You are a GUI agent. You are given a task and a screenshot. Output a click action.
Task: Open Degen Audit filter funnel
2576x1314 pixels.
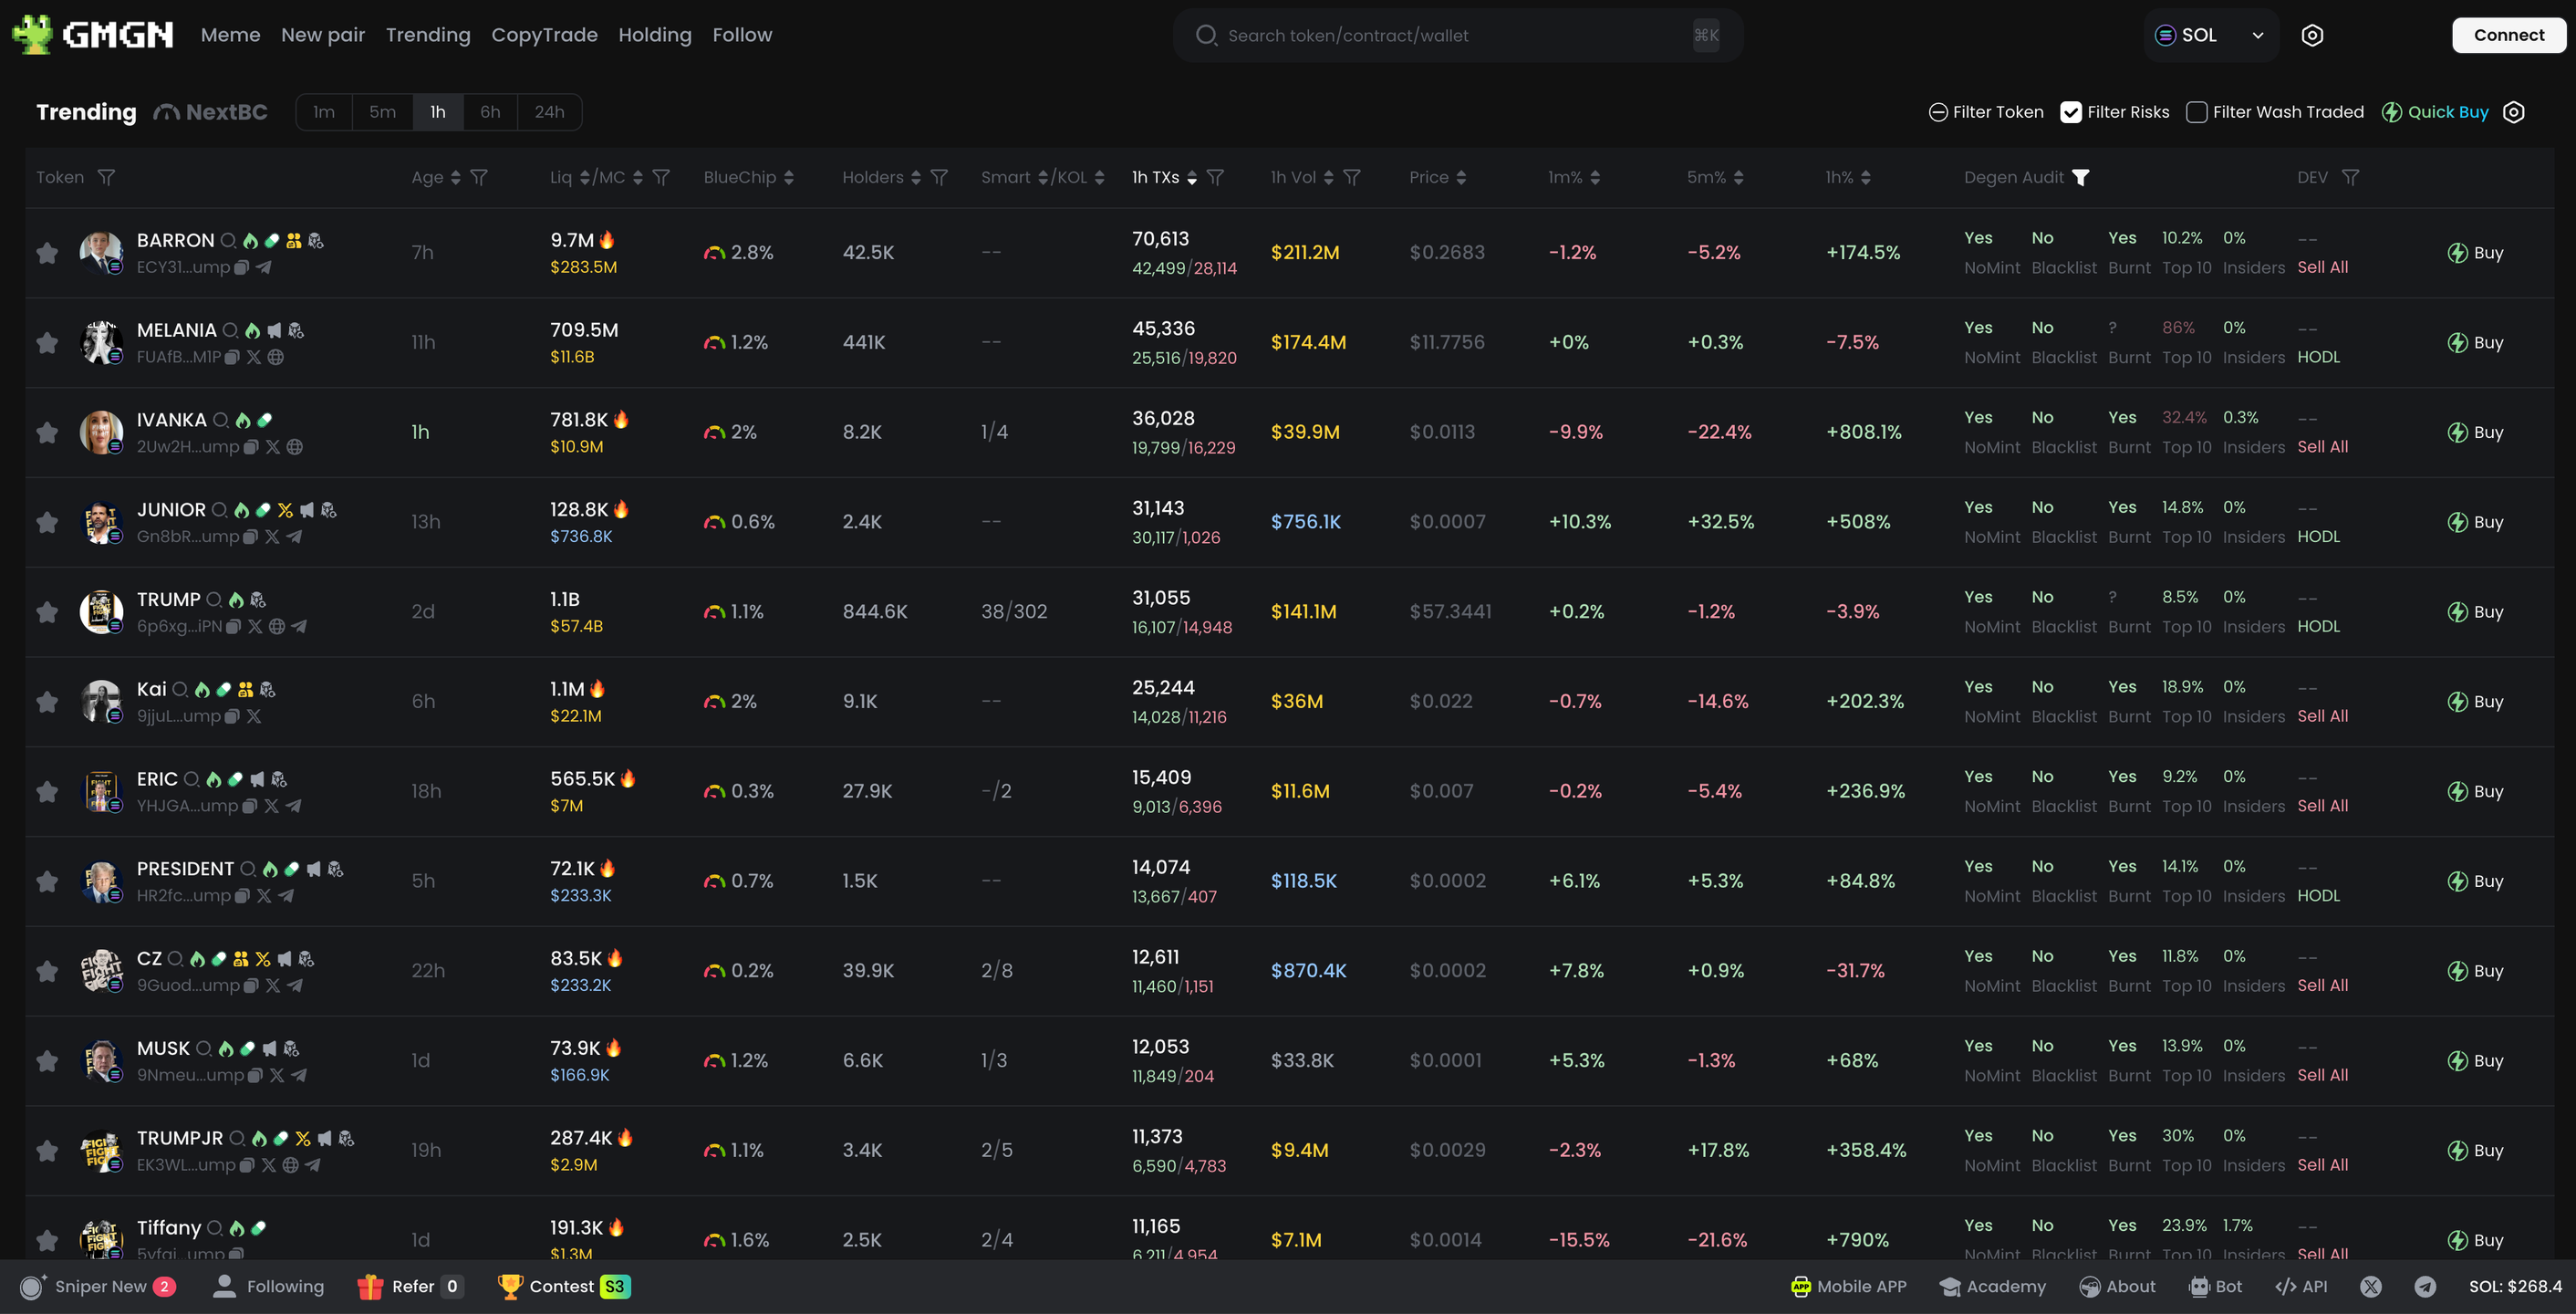click(2081, 177)
